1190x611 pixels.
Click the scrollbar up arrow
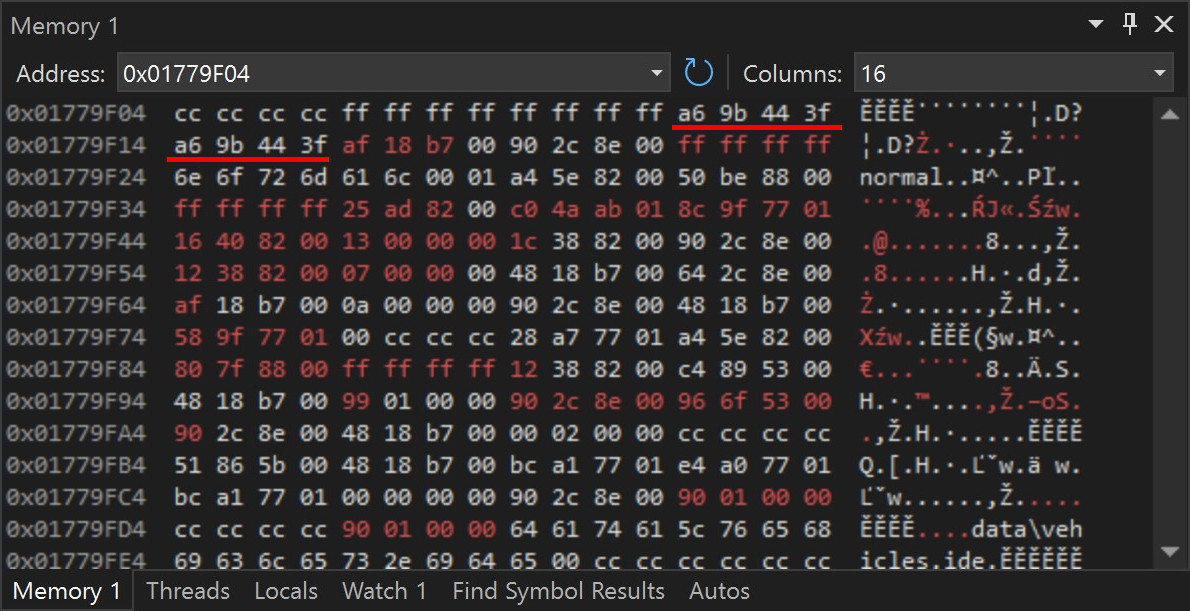coord(1172,112)
